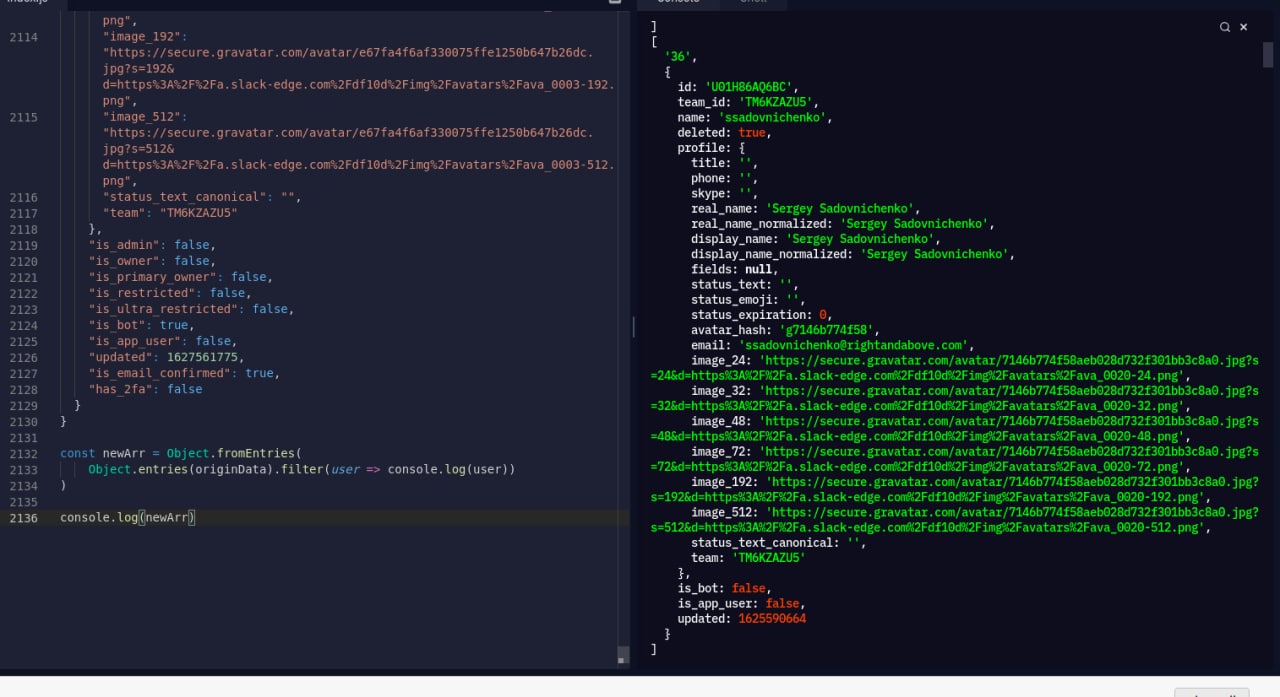Click line number 2114 in the gutter
The width and height of the screenshot is (1280, 697).
pyautogui.click(x=22, y=37)
